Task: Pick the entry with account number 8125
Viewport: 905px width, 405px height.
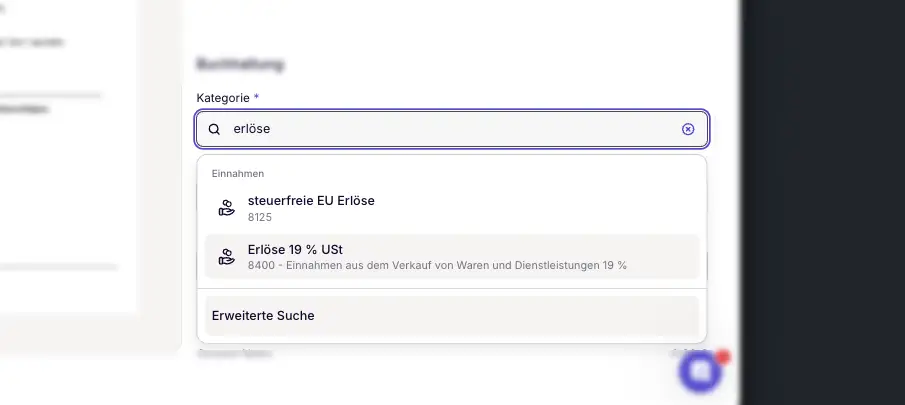Action: coord(260,217)
